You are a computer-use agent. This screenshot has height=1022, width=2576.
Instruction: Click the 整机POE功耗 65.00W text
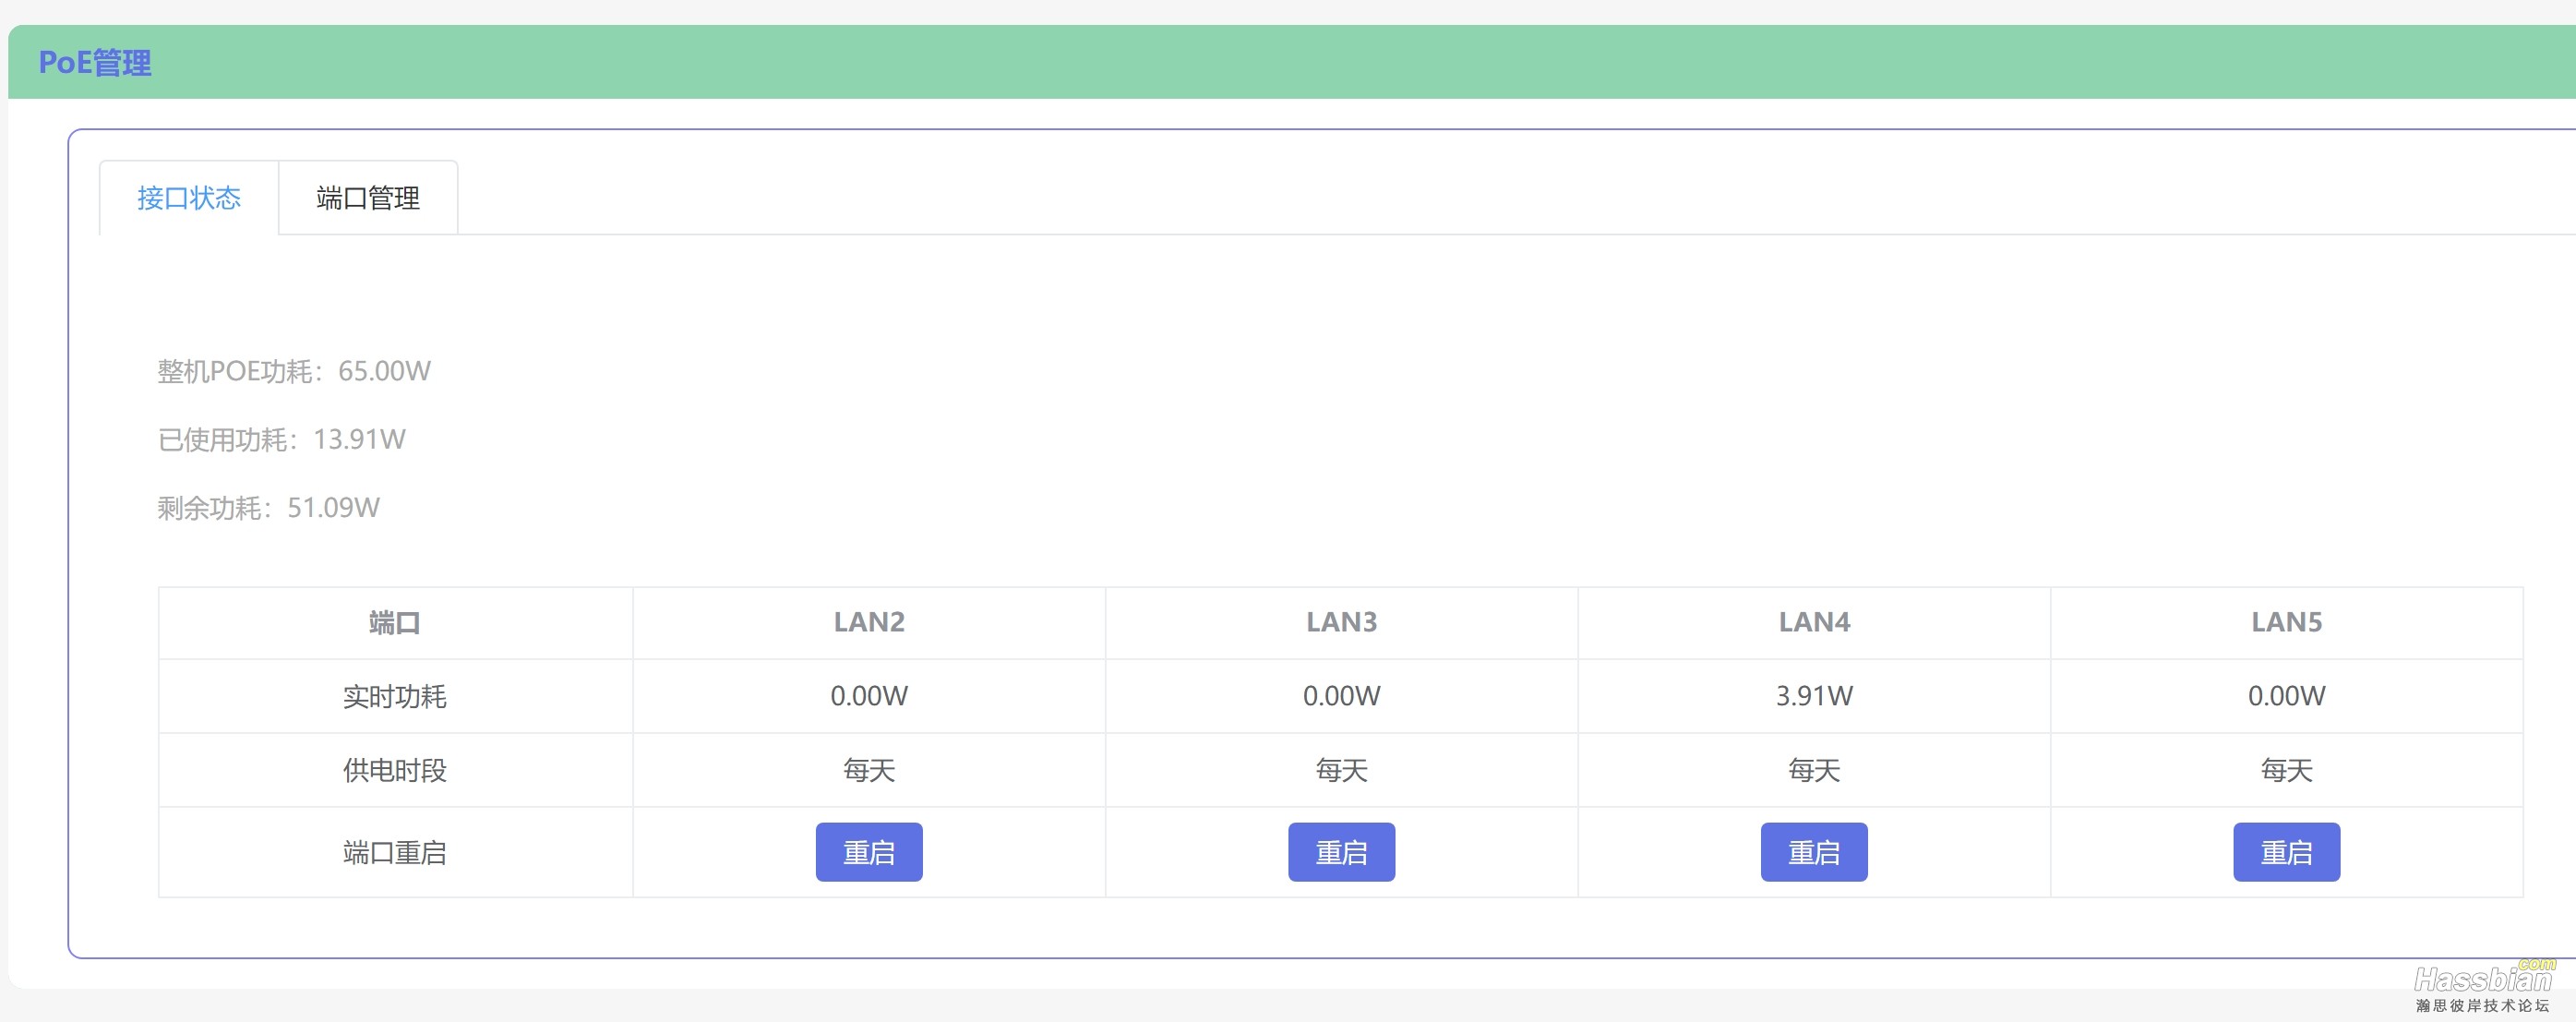(x=293, y=371)
